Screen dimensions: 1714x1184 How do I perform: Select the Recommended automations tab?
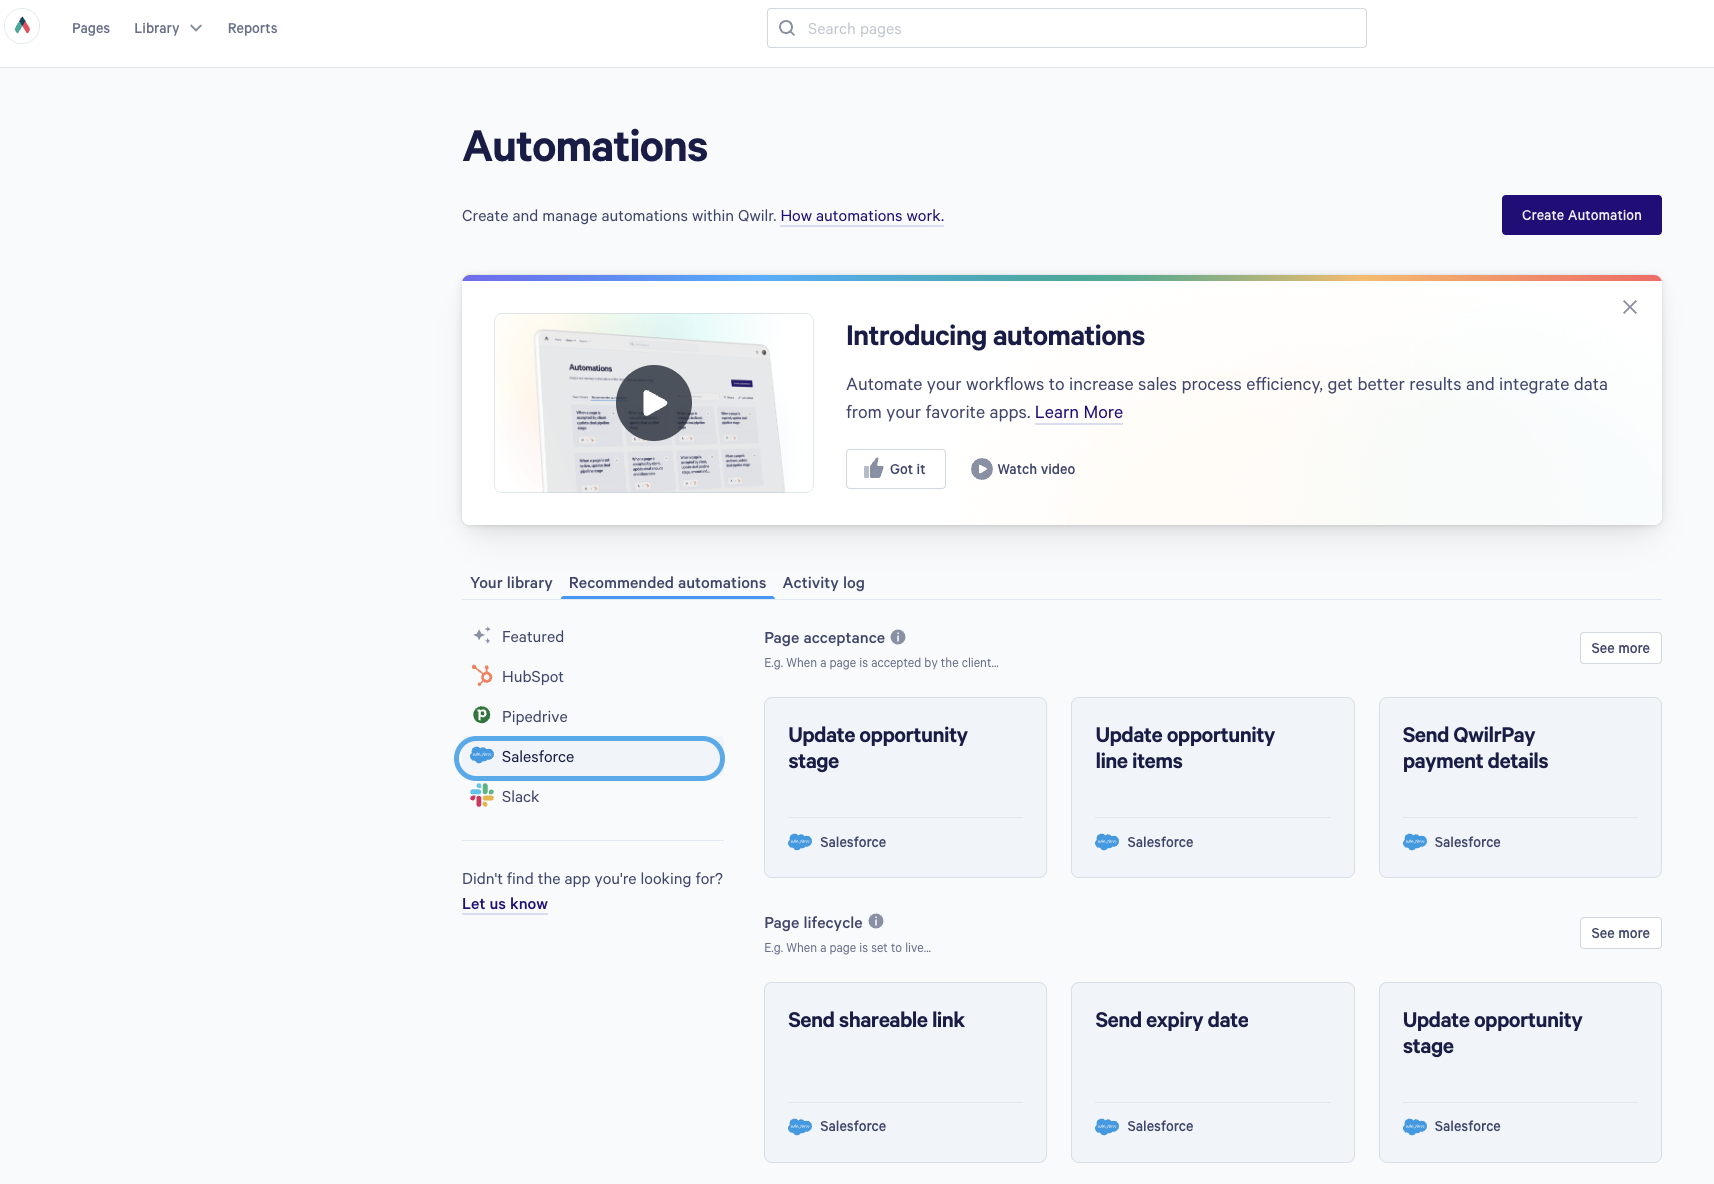click(x=667, y=583)
